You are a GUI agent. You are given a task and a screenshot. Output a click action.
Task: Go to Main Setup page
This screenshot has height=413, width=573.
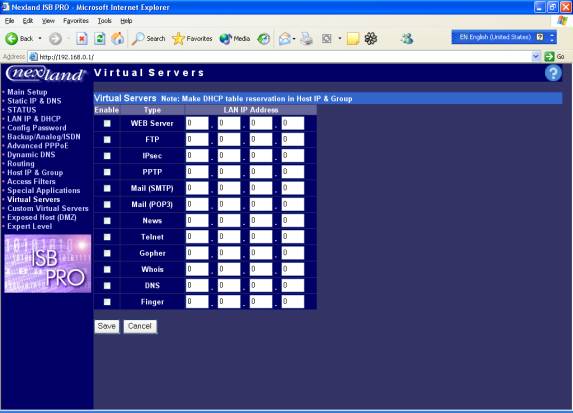[27, 92]
